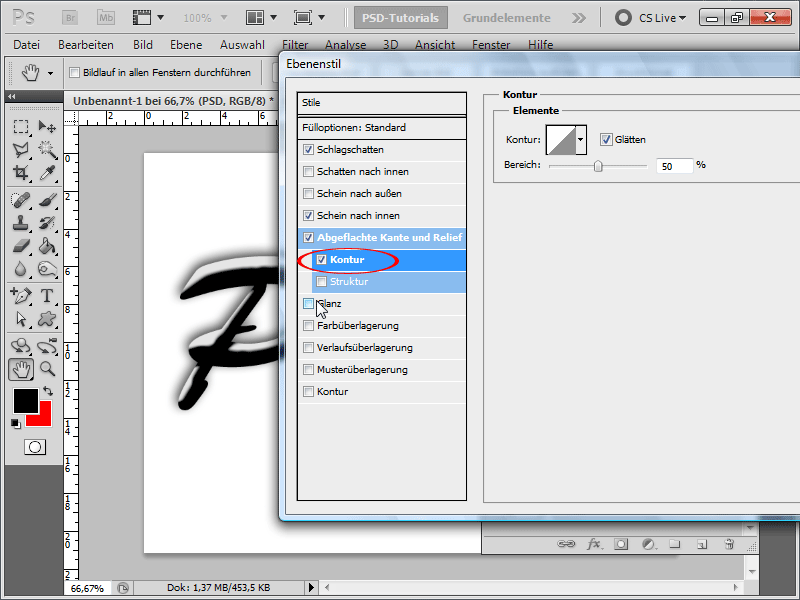Select the Crop tool

pyautogui.click(x=20, y=172)
